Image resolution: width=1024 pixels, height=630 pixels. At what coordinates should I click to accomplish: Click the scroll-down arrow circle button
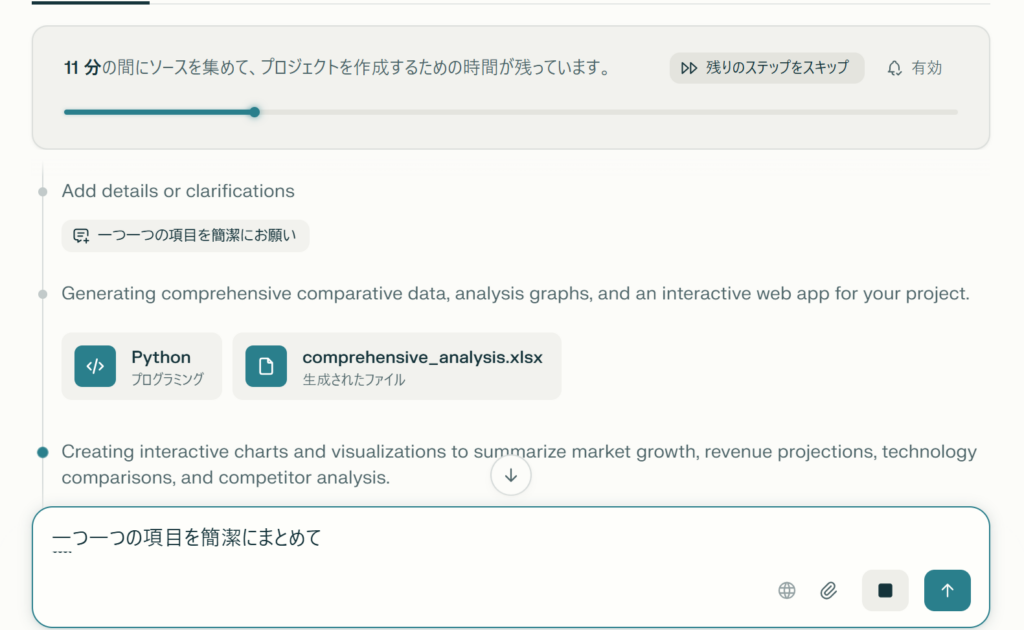[511, 475]
